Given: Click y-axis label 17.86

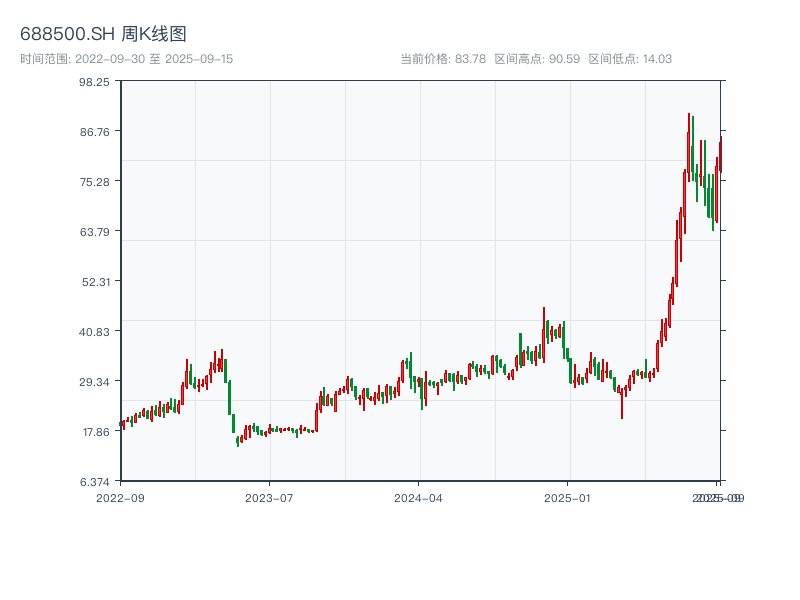Looking at the screenshot, I should click(x=96, y=432).
